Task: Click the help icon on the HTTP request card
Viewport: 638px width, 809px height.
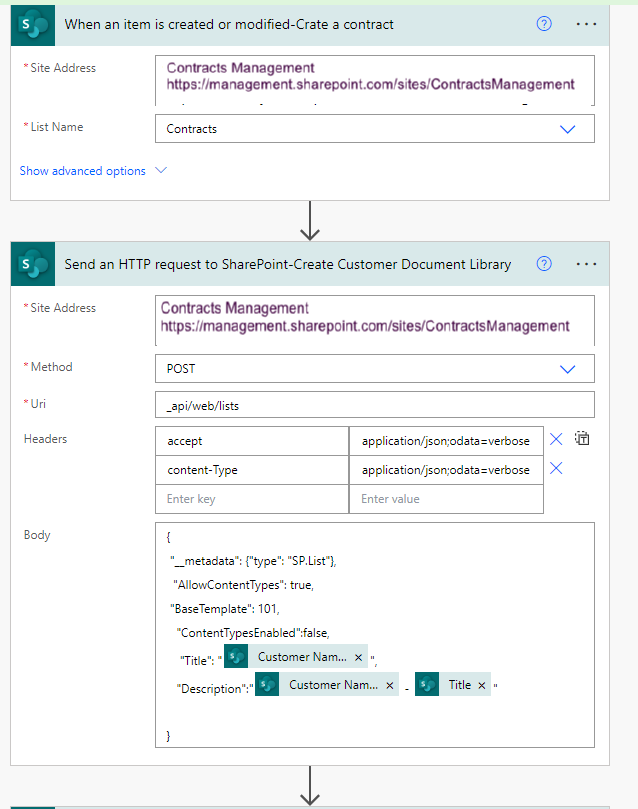Action: (x=544, y=264)
